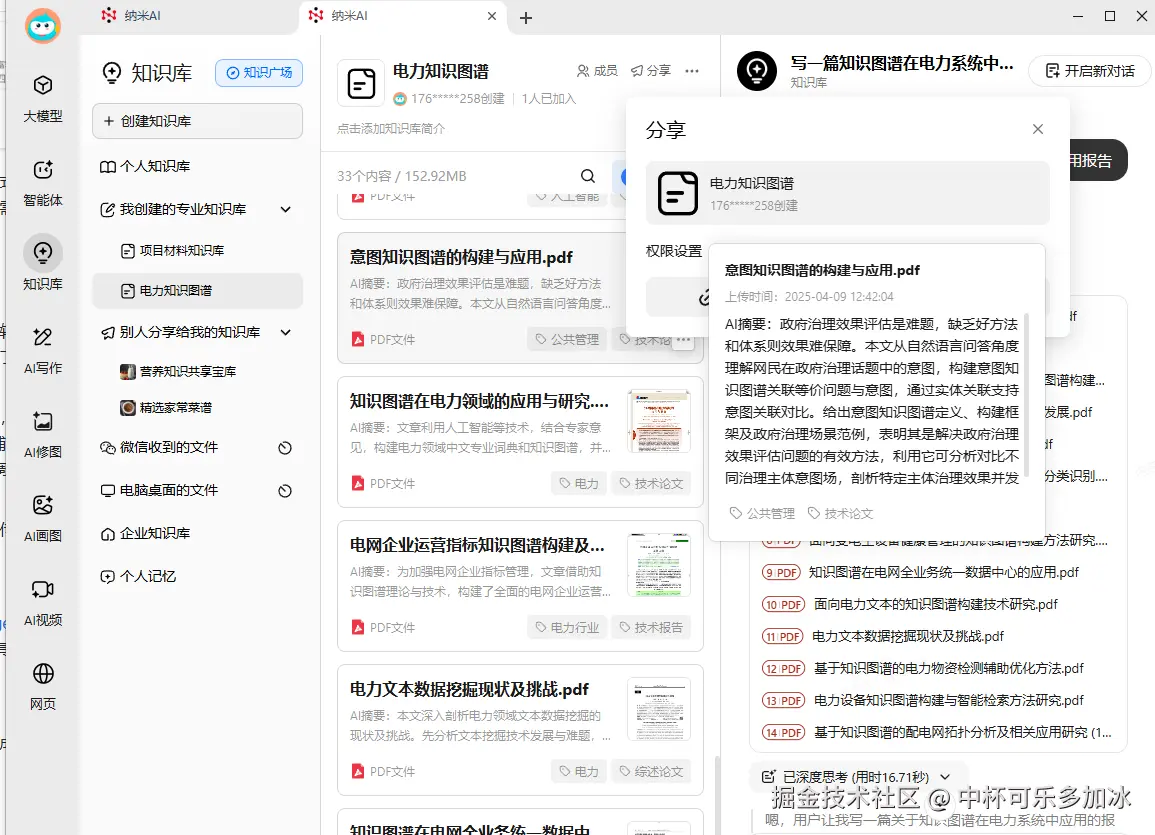This screenshot has width=1155, height=835.
Task: Click the 电力知识图谱 header document icon
Action: pos(361,83)
